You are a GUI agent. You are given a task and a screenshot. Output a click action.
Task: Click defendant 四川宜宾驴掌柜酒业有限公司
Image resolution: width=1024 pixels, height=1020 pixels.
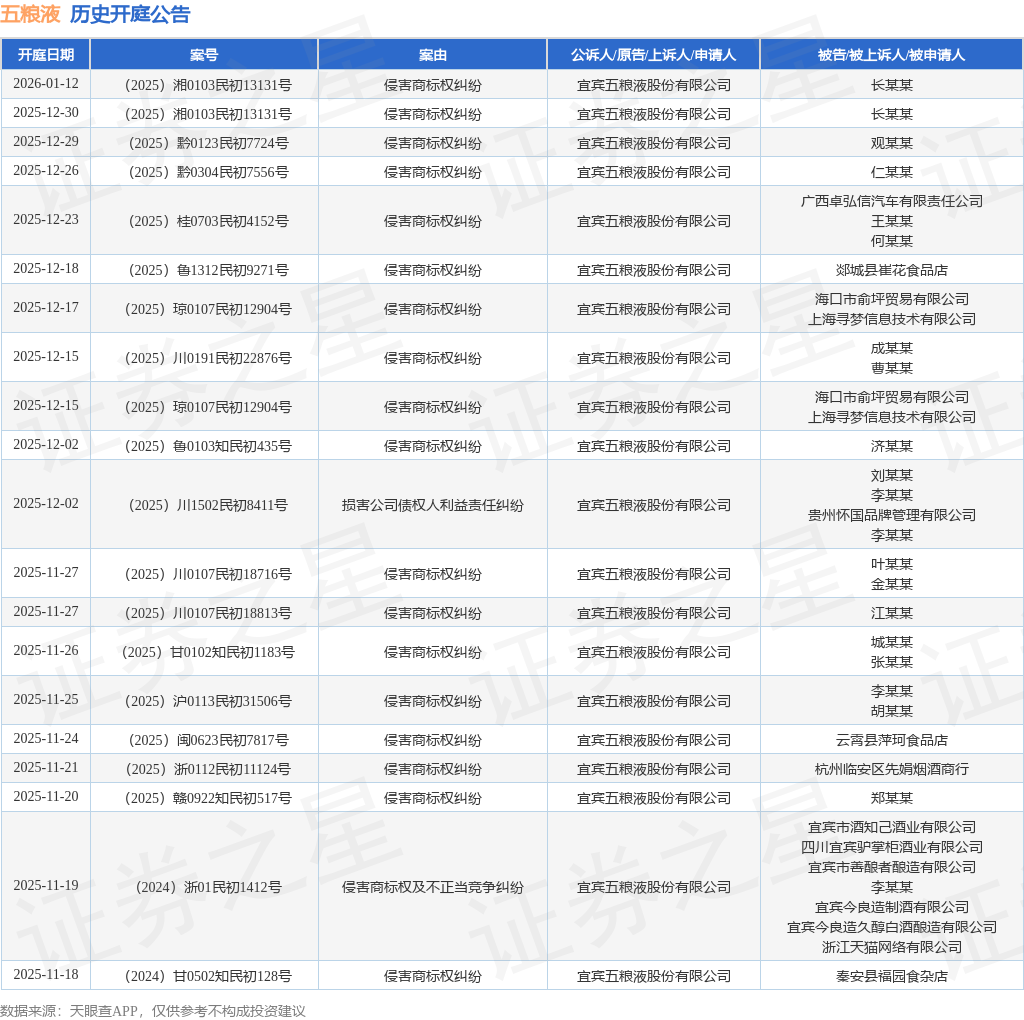pos(891,848)
